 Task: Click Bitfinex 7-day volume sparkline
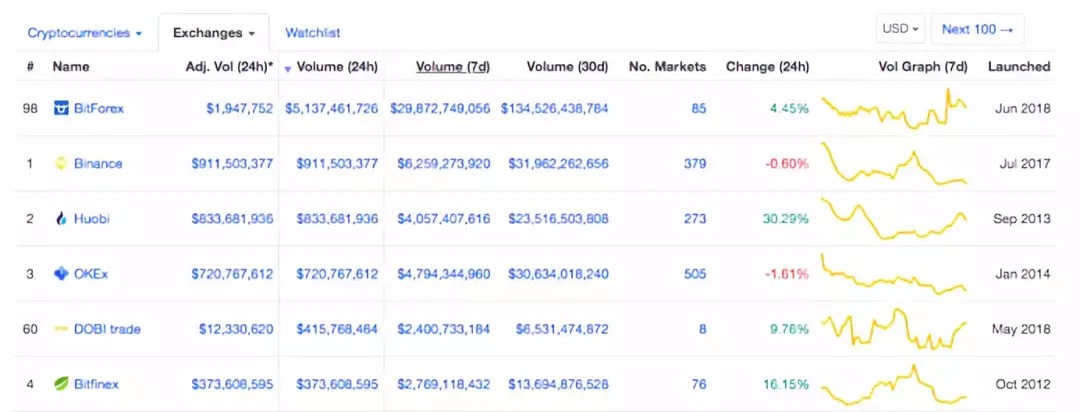pyautogui.click(x=893, y=383)
